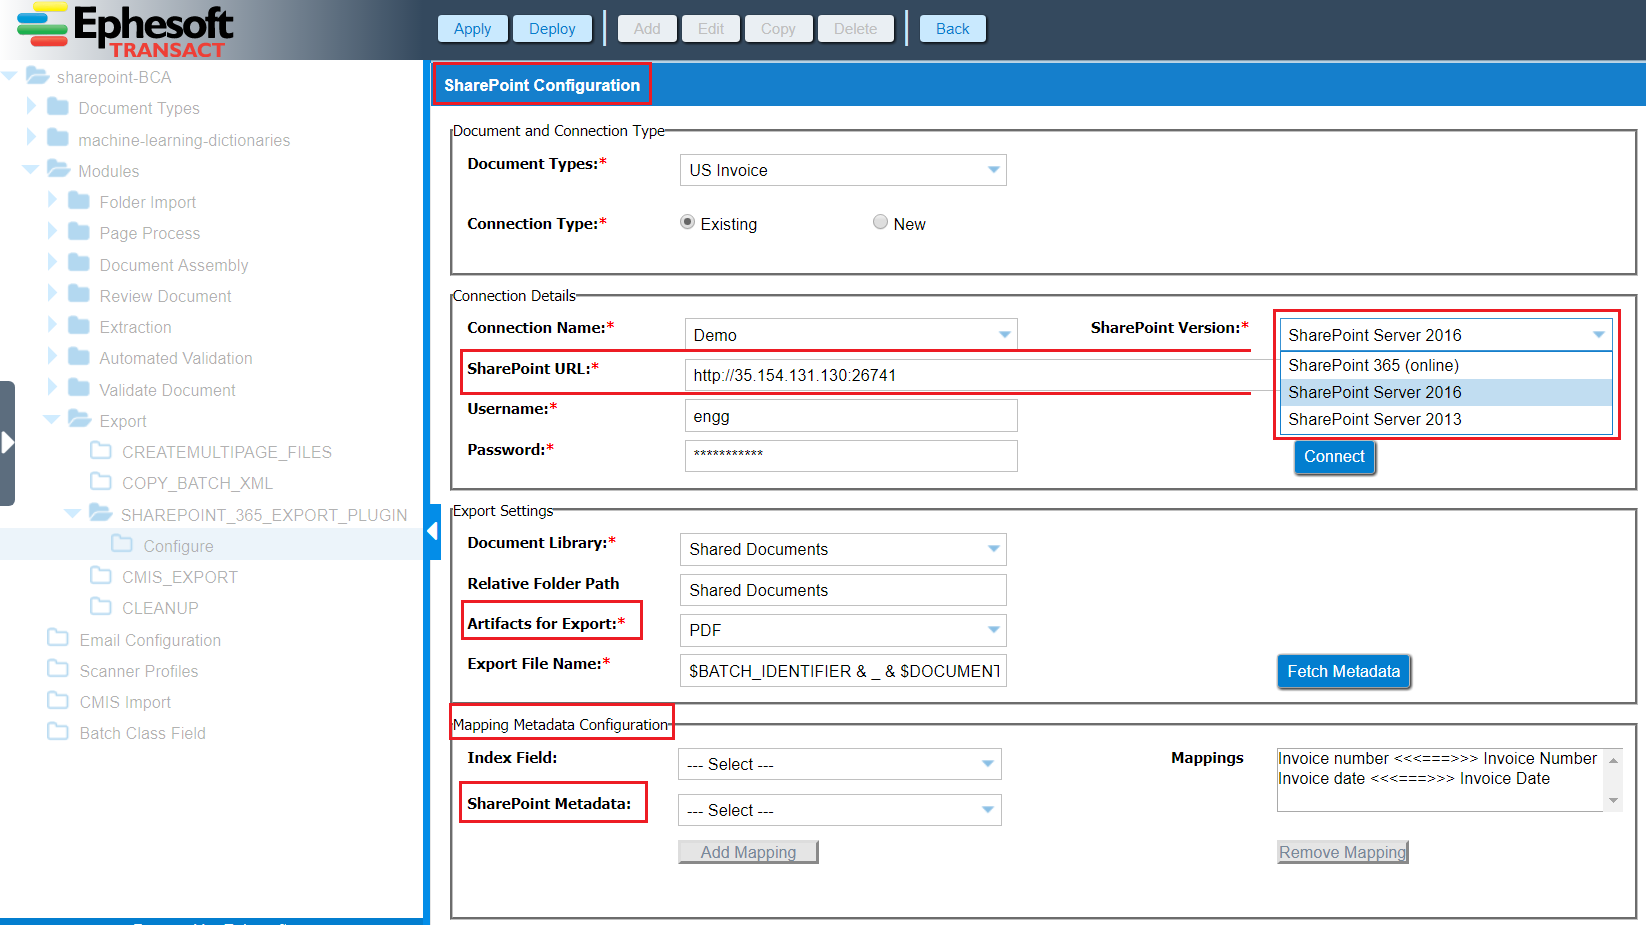Click the Modules open folder icon
This screenshot has height=926, width=1646.
click(58, 170)
